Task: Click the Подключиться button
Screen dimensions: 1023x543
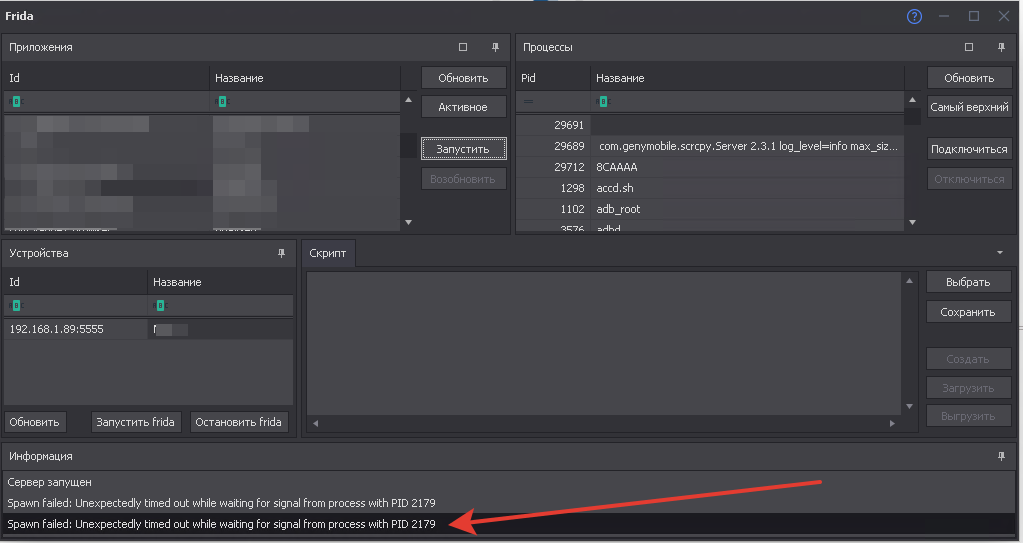Action: (x=968, y=149)
